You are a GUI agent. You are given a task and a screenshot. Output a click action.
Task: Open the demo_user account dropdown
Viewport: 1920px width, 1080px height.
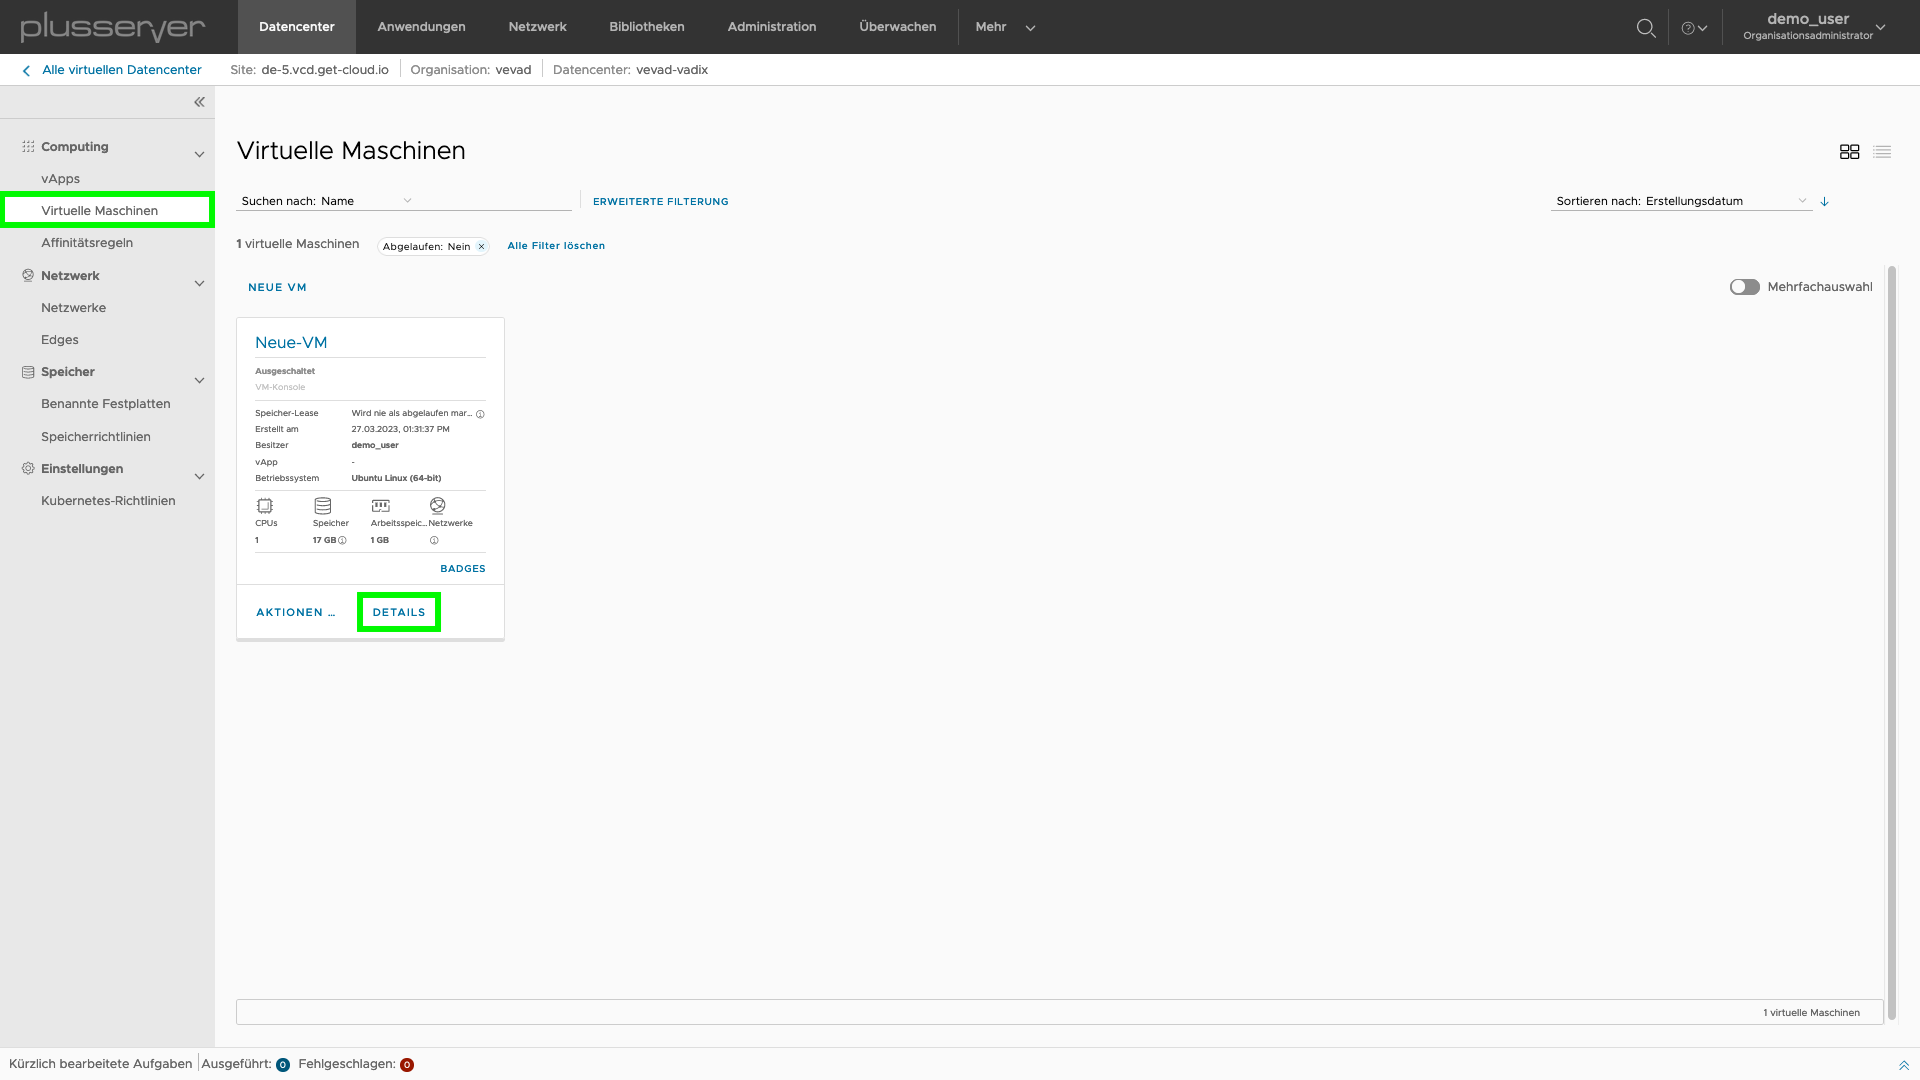[x=1815, y=27]
